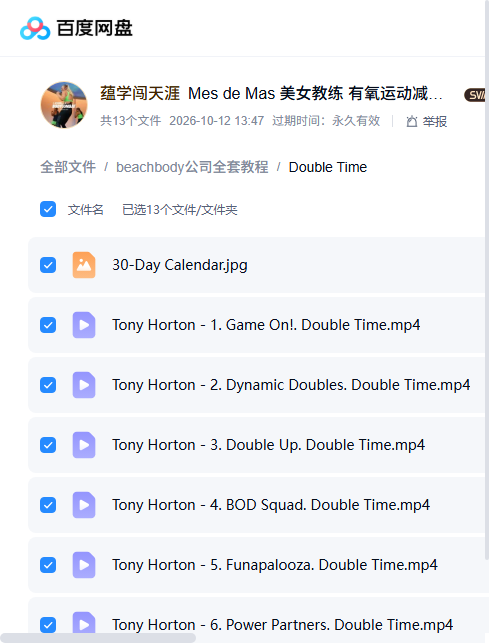Click the Double Time breadcrumb
This screenshot has width=489, height=643.
(328, 167)
